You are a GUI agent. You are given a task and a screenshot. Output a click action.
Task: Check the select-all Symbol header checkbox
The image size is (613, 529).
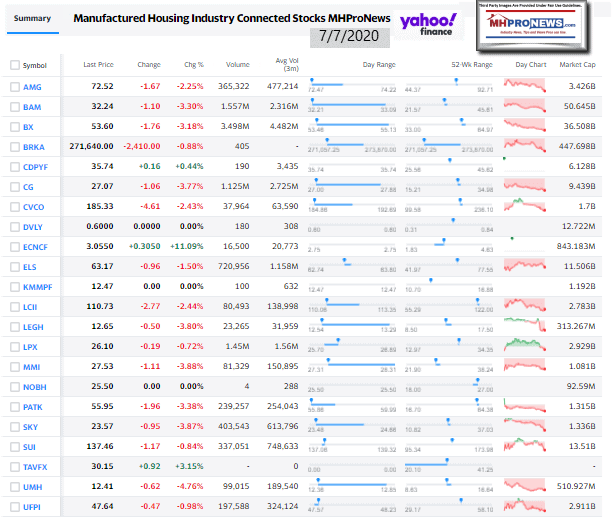14,65
